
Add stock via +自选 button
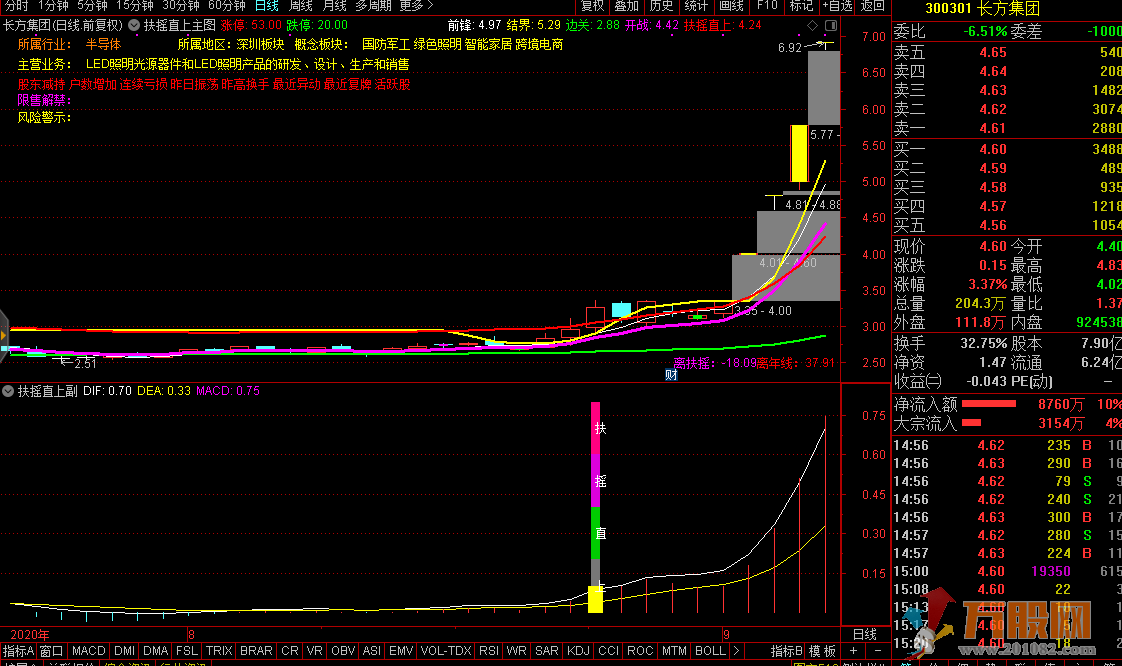tap(837, 6)
